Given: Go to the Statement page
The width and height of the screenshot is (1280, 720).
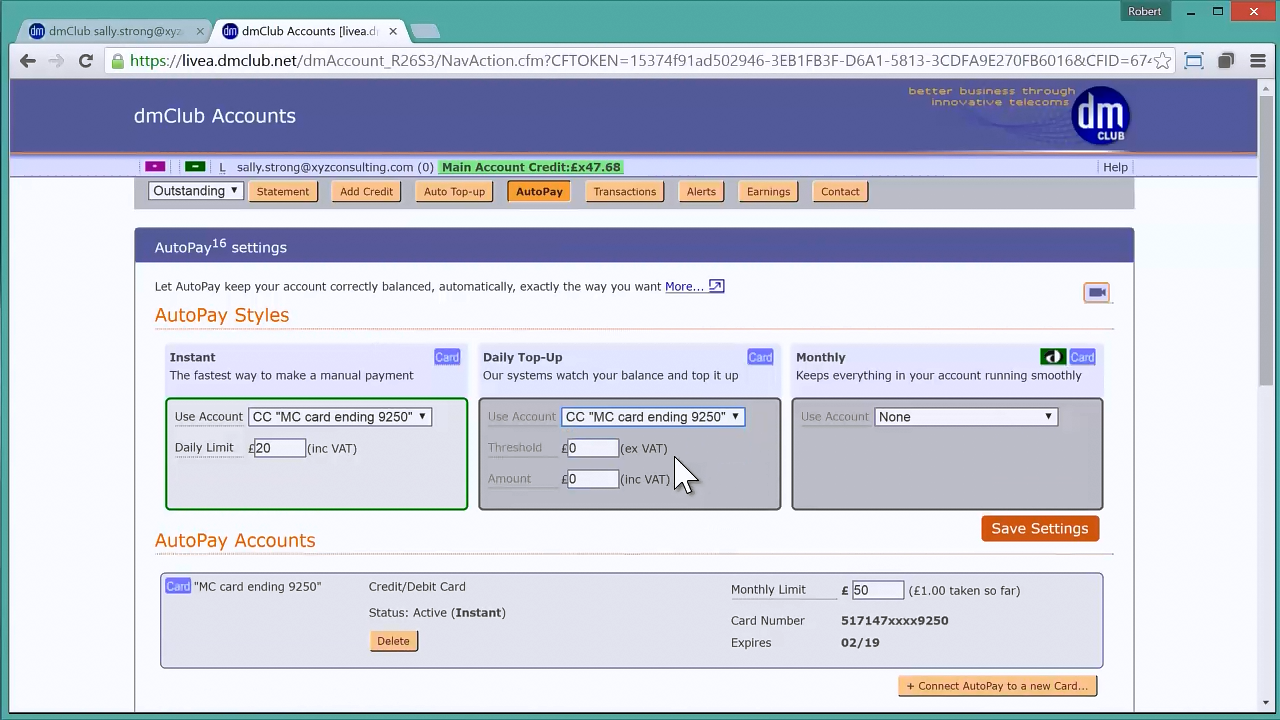Looking at the screenshot, I should click(x=283, y=192).
